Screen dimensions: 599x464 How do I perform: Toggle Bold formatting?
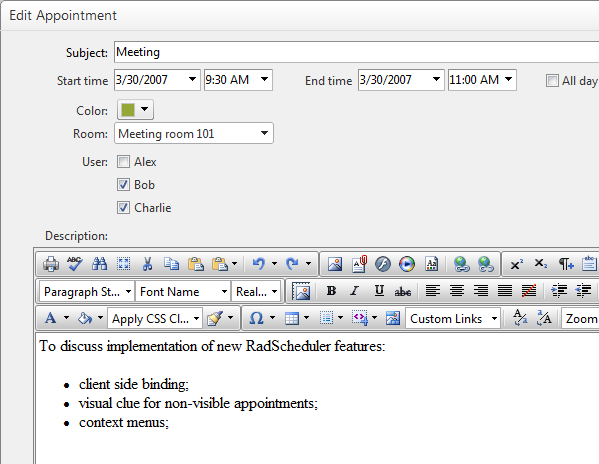(x=331, y=291)
